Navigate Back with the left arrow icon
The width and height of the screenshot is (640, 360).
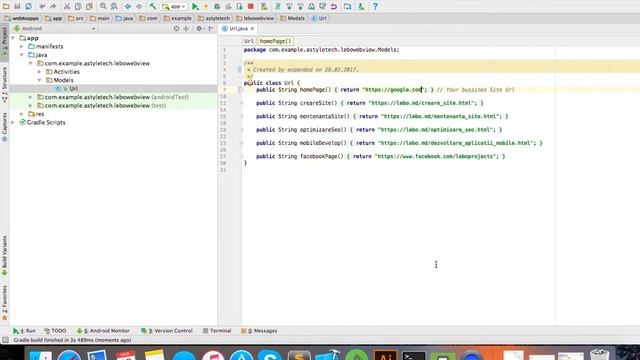(x=128, y=6)
